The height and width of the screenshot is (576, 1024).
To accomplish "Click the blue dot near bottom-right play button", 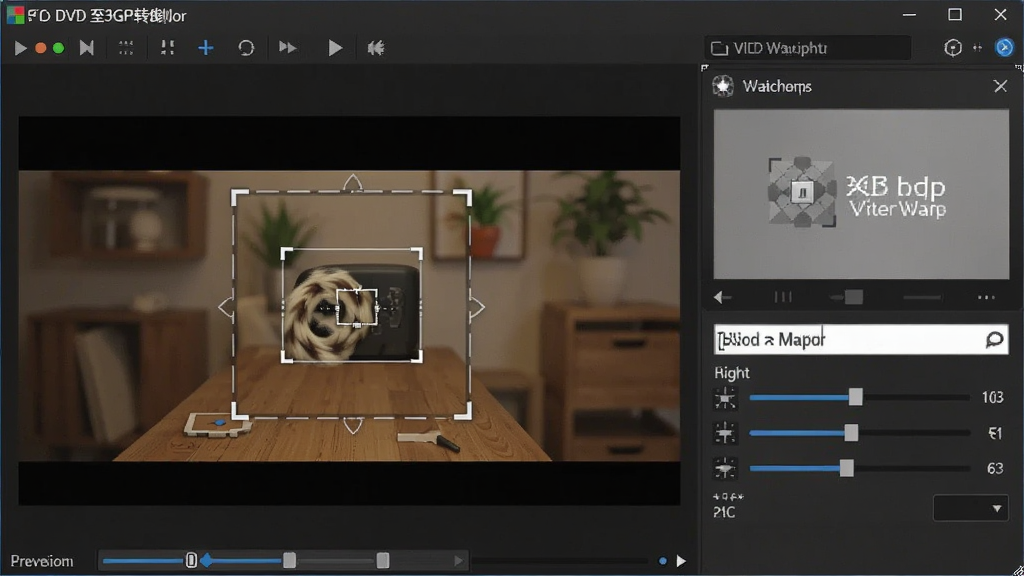I will tap(663, 561).
